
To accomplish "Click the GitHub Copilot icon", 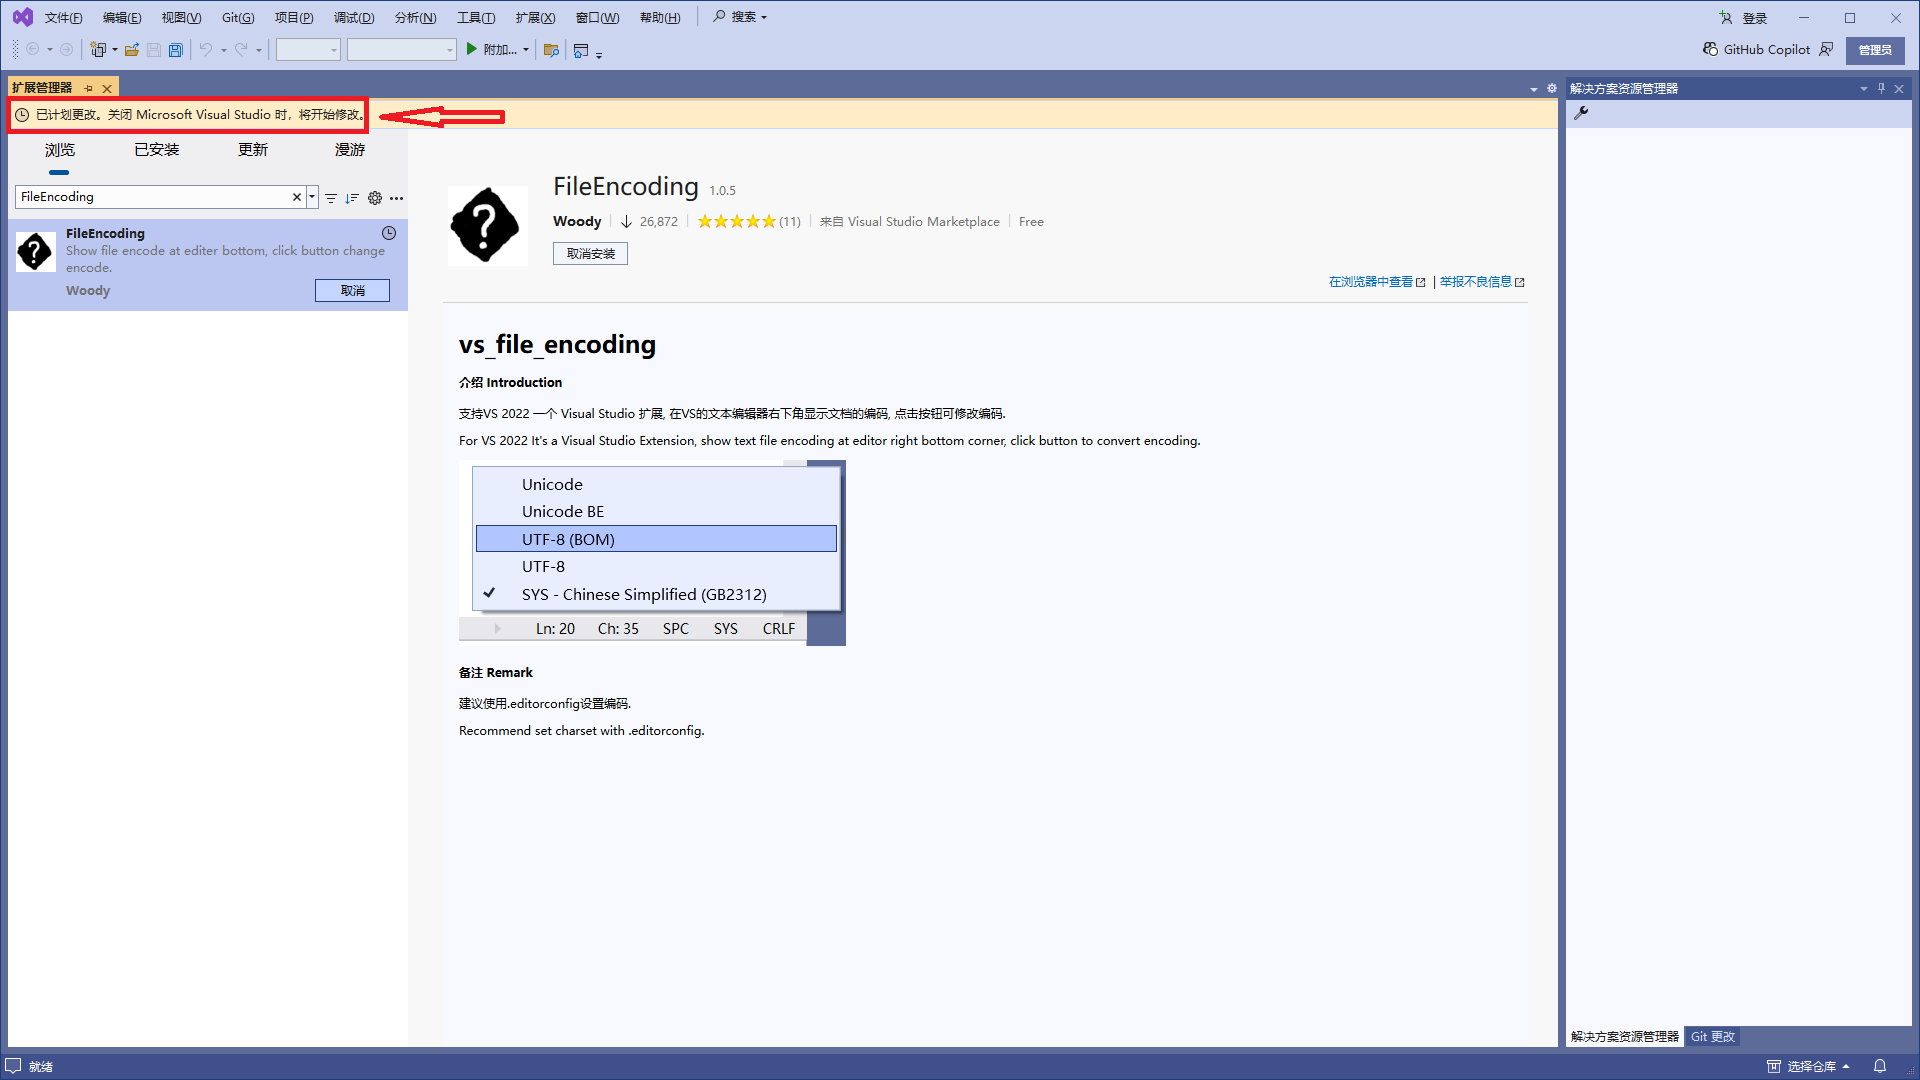I will tap(1710, 49).
